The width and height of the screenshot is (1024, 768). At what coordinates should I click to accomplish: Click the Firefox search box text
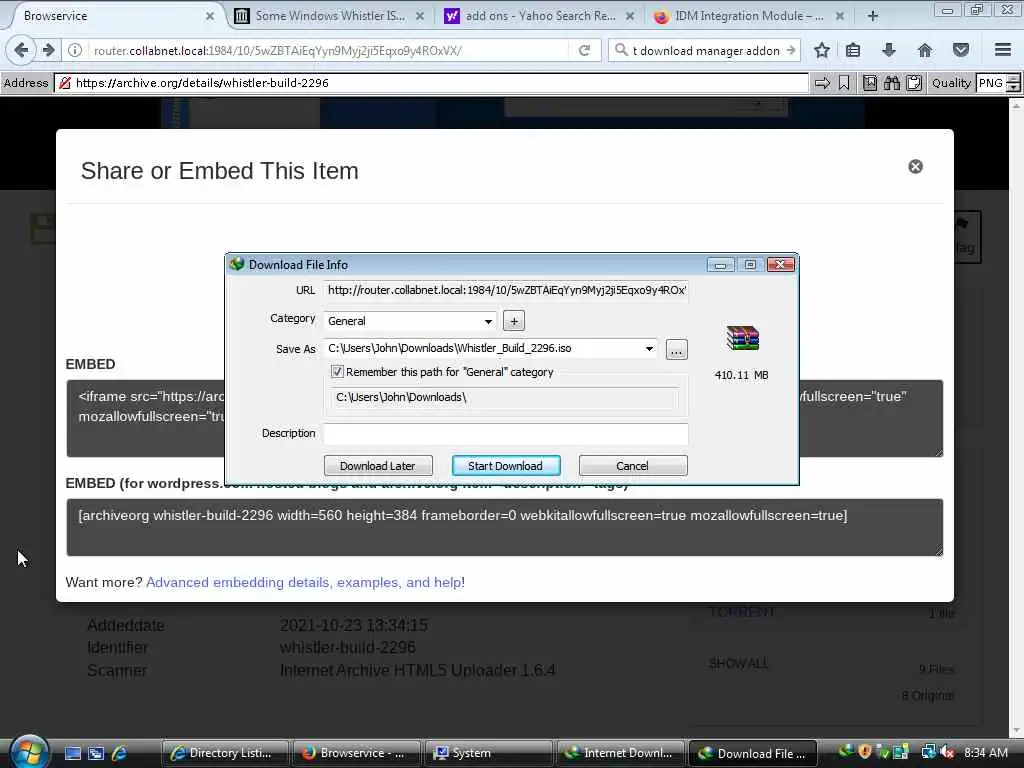coord(706,50)
